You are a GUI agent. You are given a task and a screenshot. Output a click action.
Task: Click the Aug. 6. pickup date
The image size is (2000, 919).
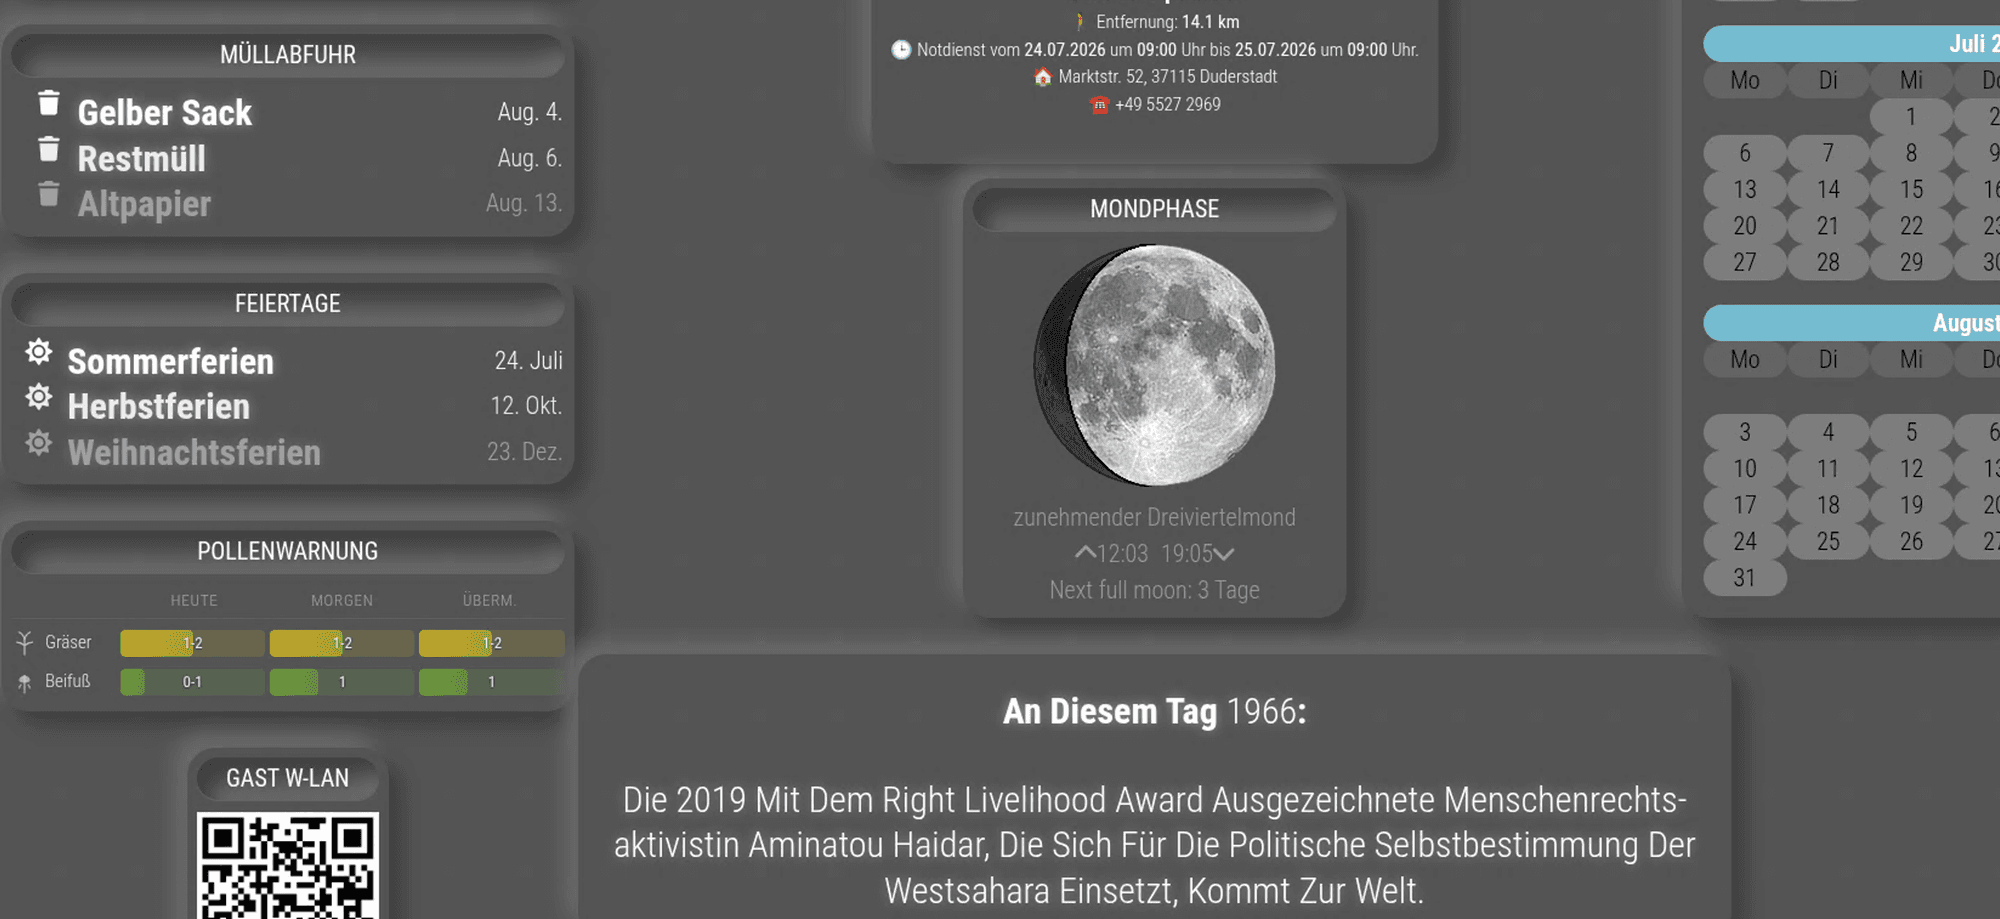530,158
